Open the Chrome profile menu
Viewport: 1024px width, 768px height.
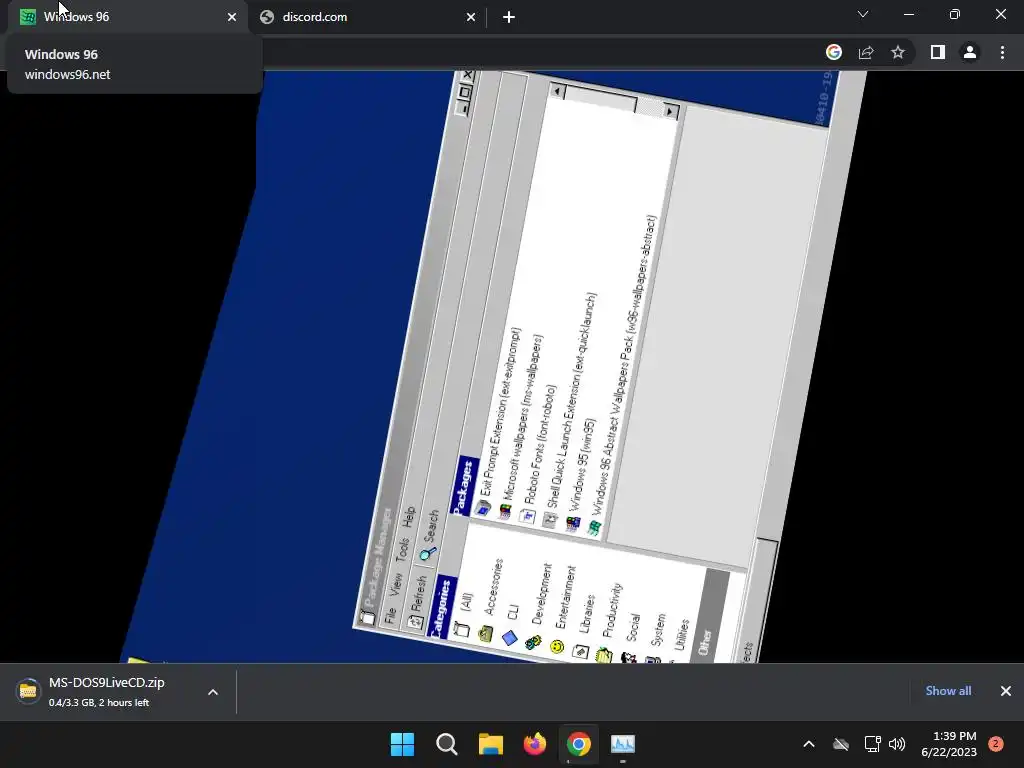(970, 52)
